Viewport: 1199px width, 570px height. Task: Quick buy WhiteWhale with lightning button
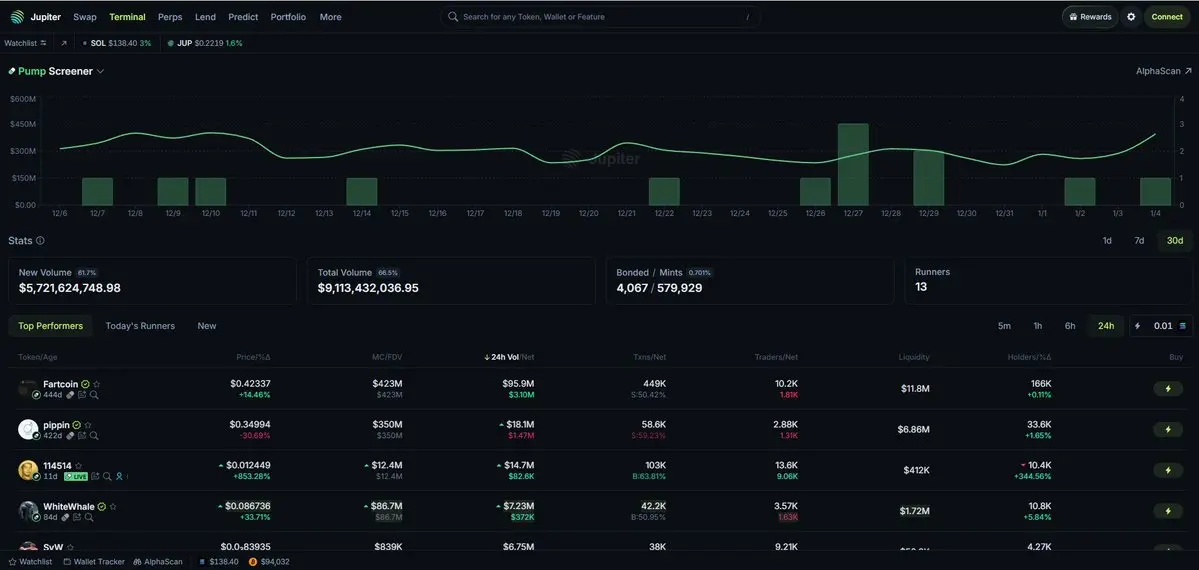pyautogui.click(x=1168, y=510)
